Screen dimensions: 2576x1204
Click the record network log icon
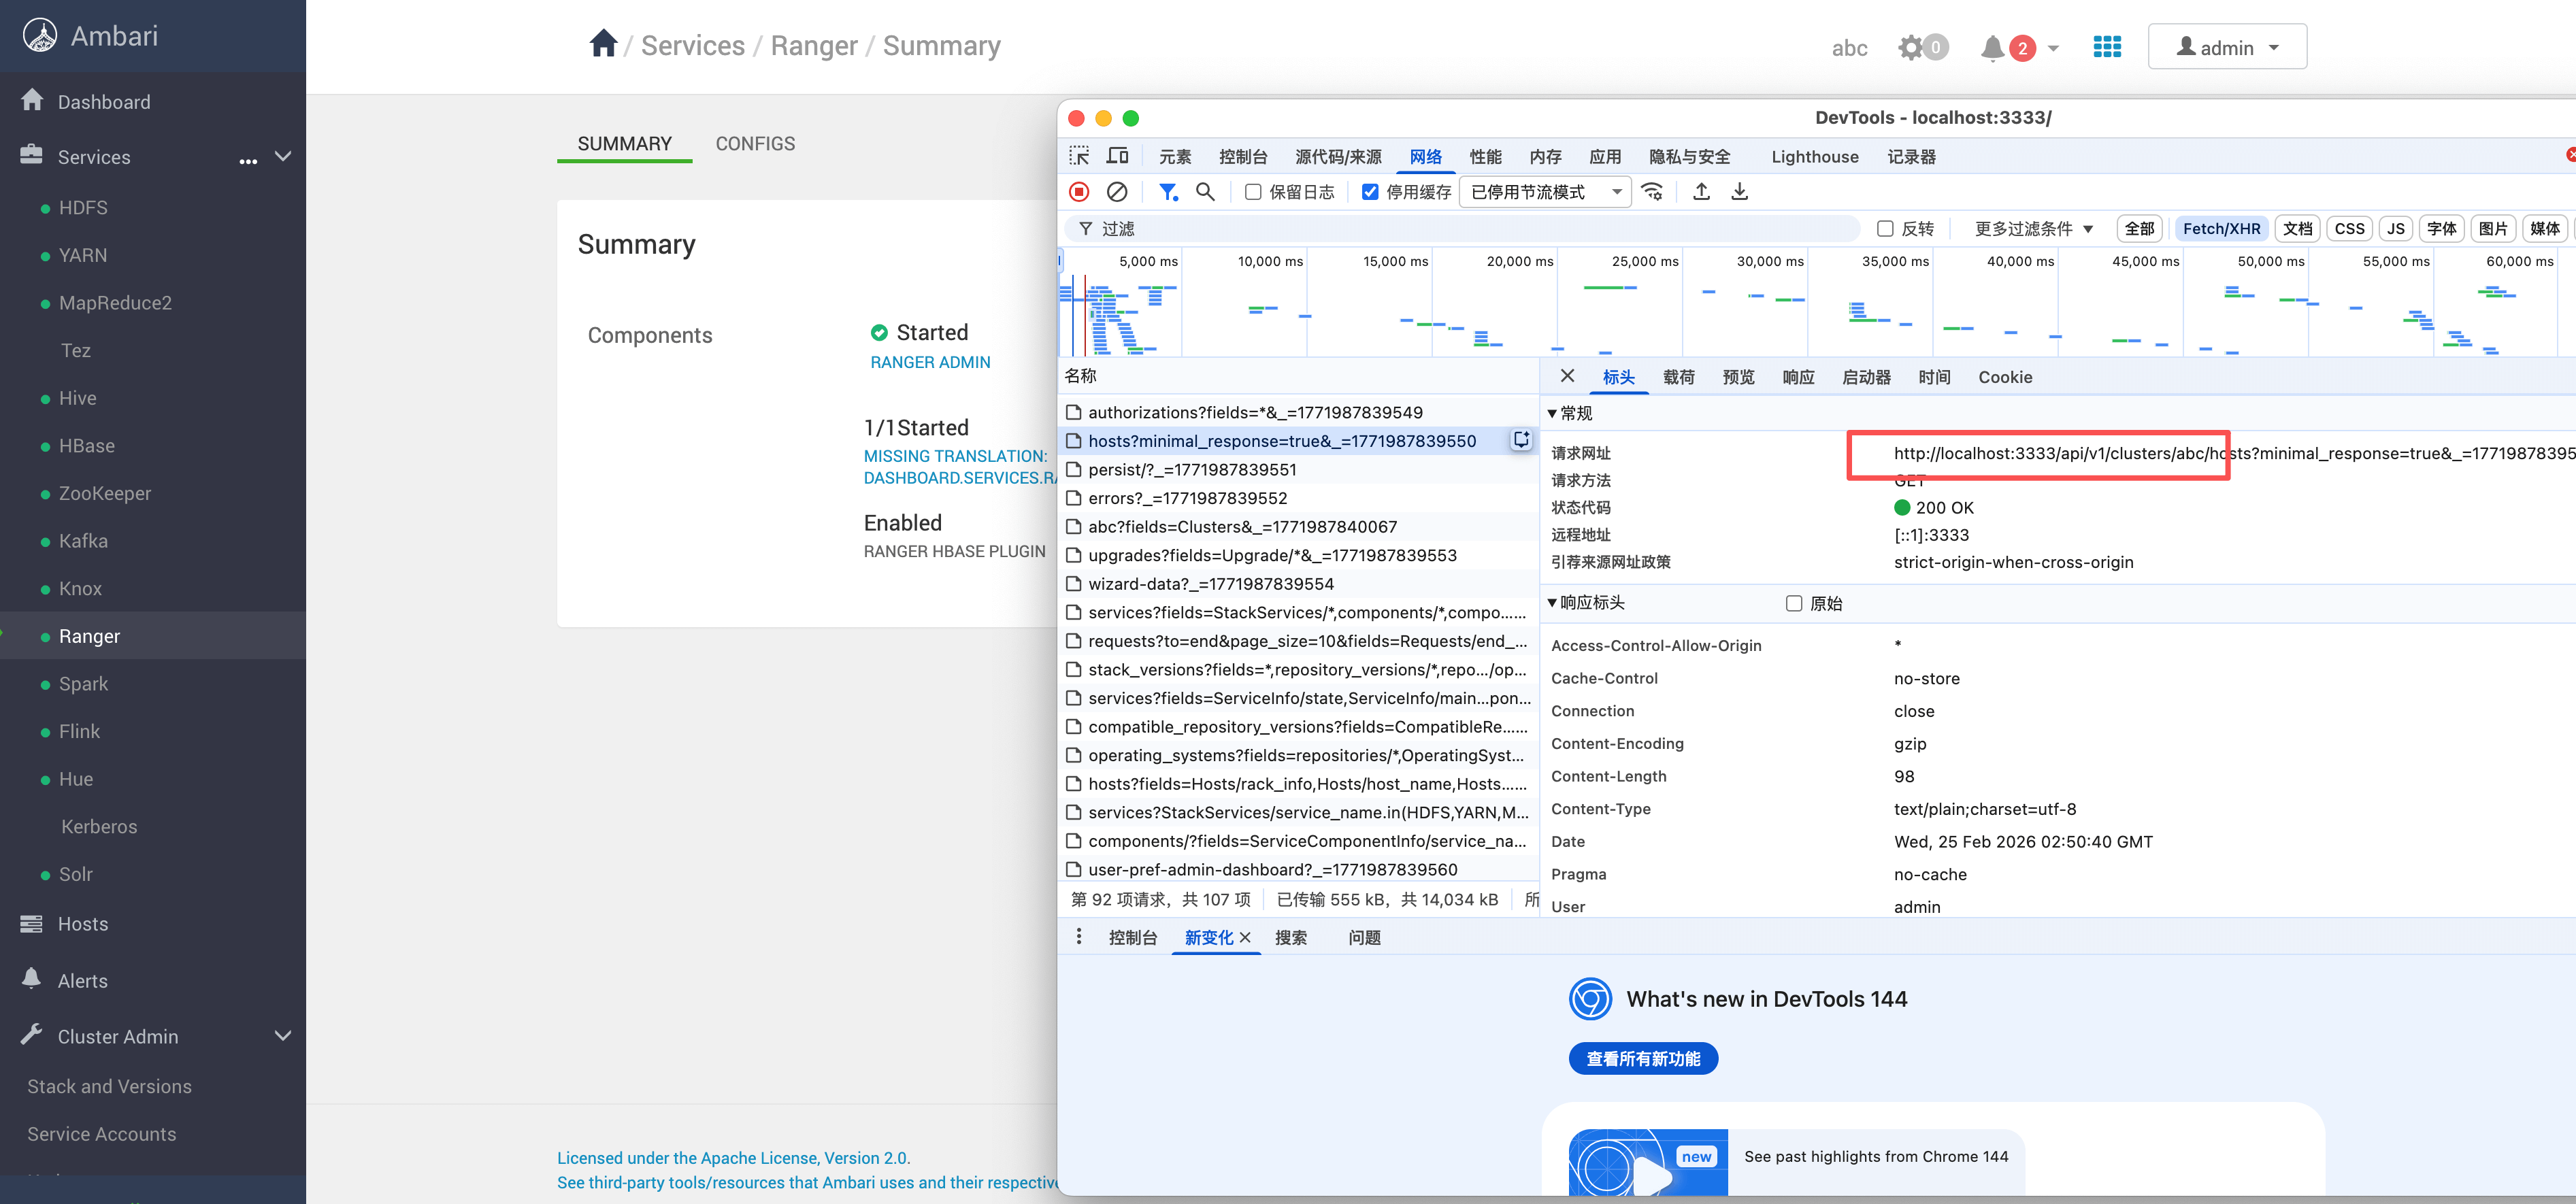tap(1079, 191)
